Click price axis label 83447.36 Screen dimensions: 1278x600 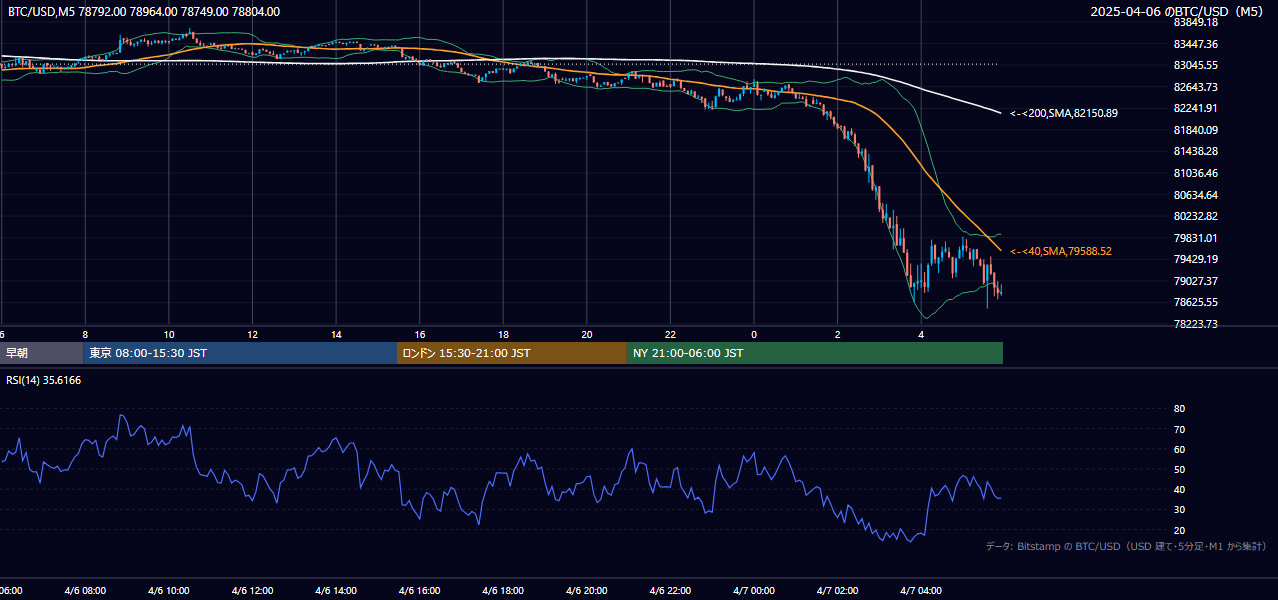coord(1195,44)
